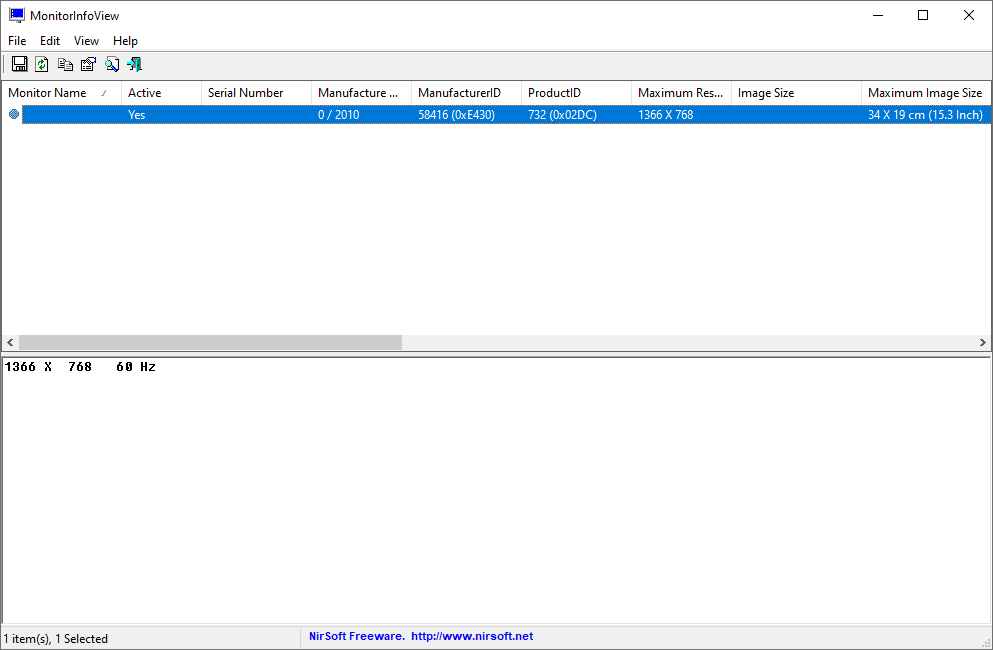Click the Copy Selected Items icon

point(65,65)
